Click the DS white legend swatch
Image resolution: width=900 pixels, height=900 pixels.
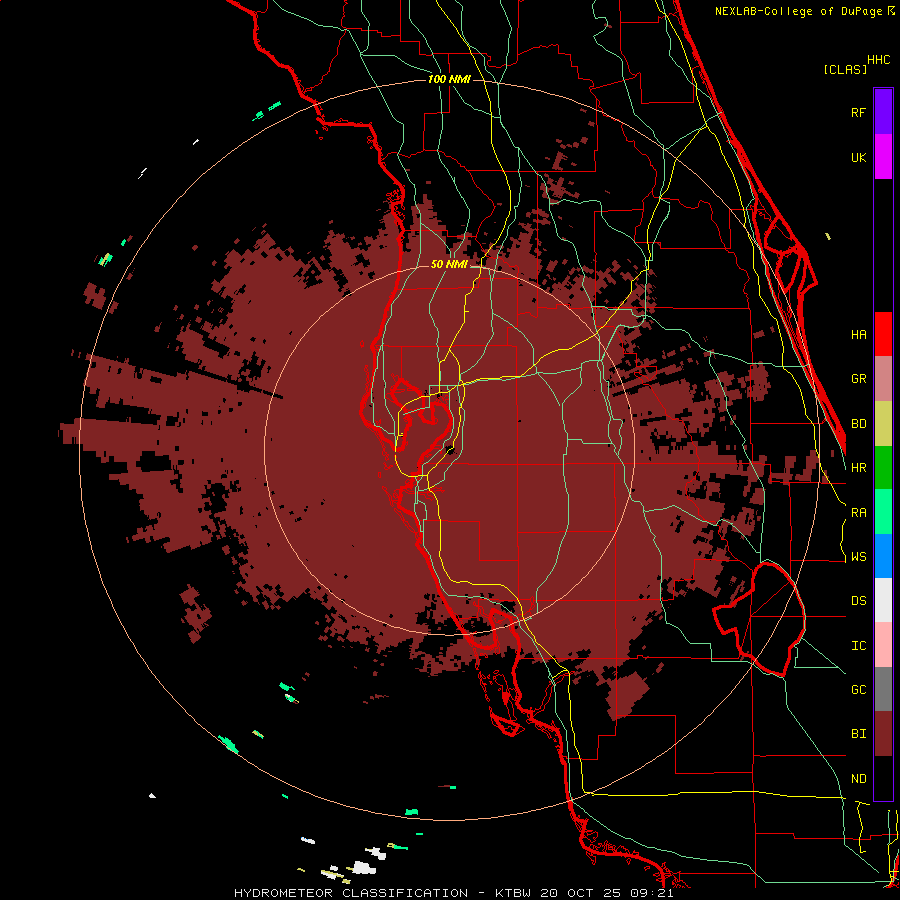tap(883, 600)
